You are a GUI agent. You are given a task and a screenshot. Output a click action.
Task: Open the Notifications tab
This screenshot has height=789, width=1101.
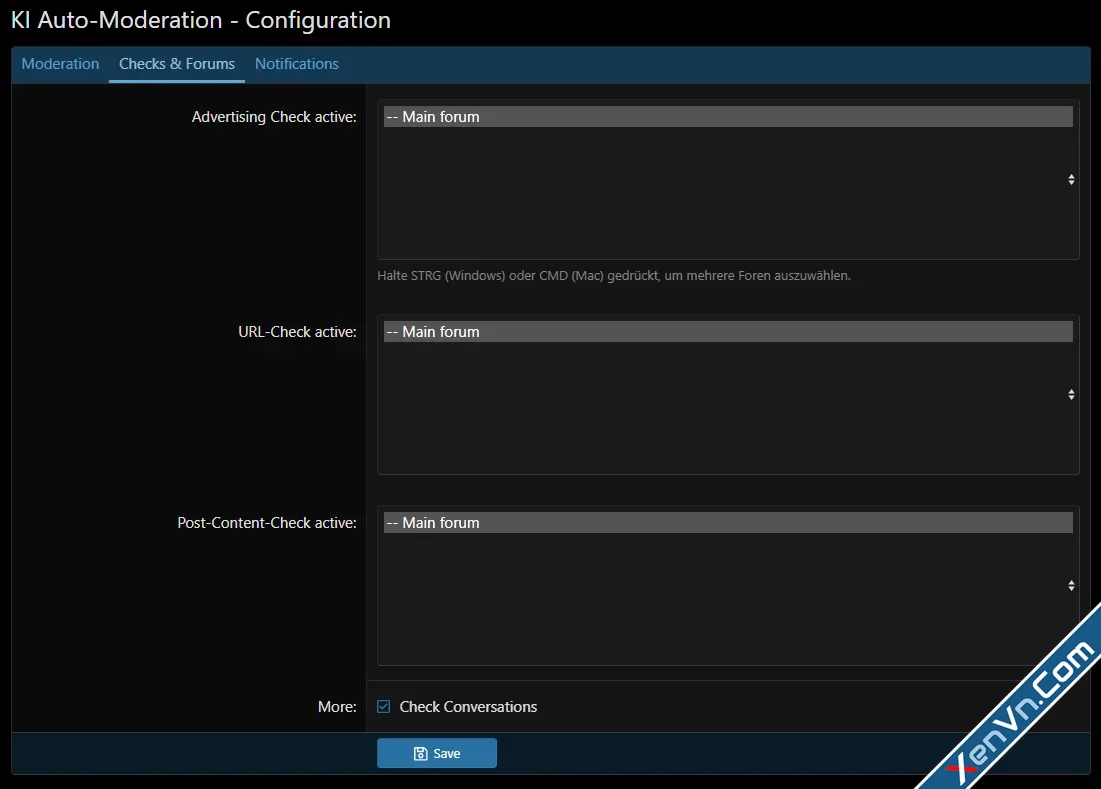coord(296,64)
